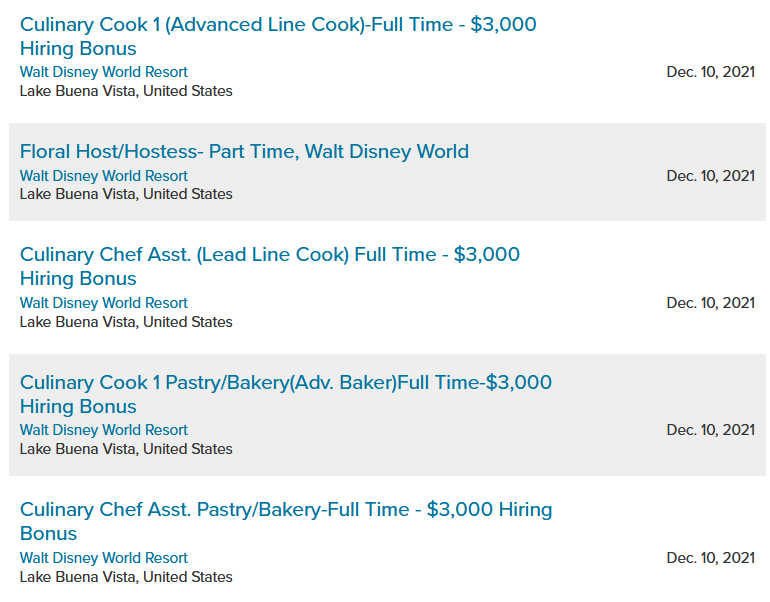The width and height of the screenshot is (770, 602).
Task: Click Lake Buena Vista location under Lead Line Cook
Action: click(x=126, y=322)
